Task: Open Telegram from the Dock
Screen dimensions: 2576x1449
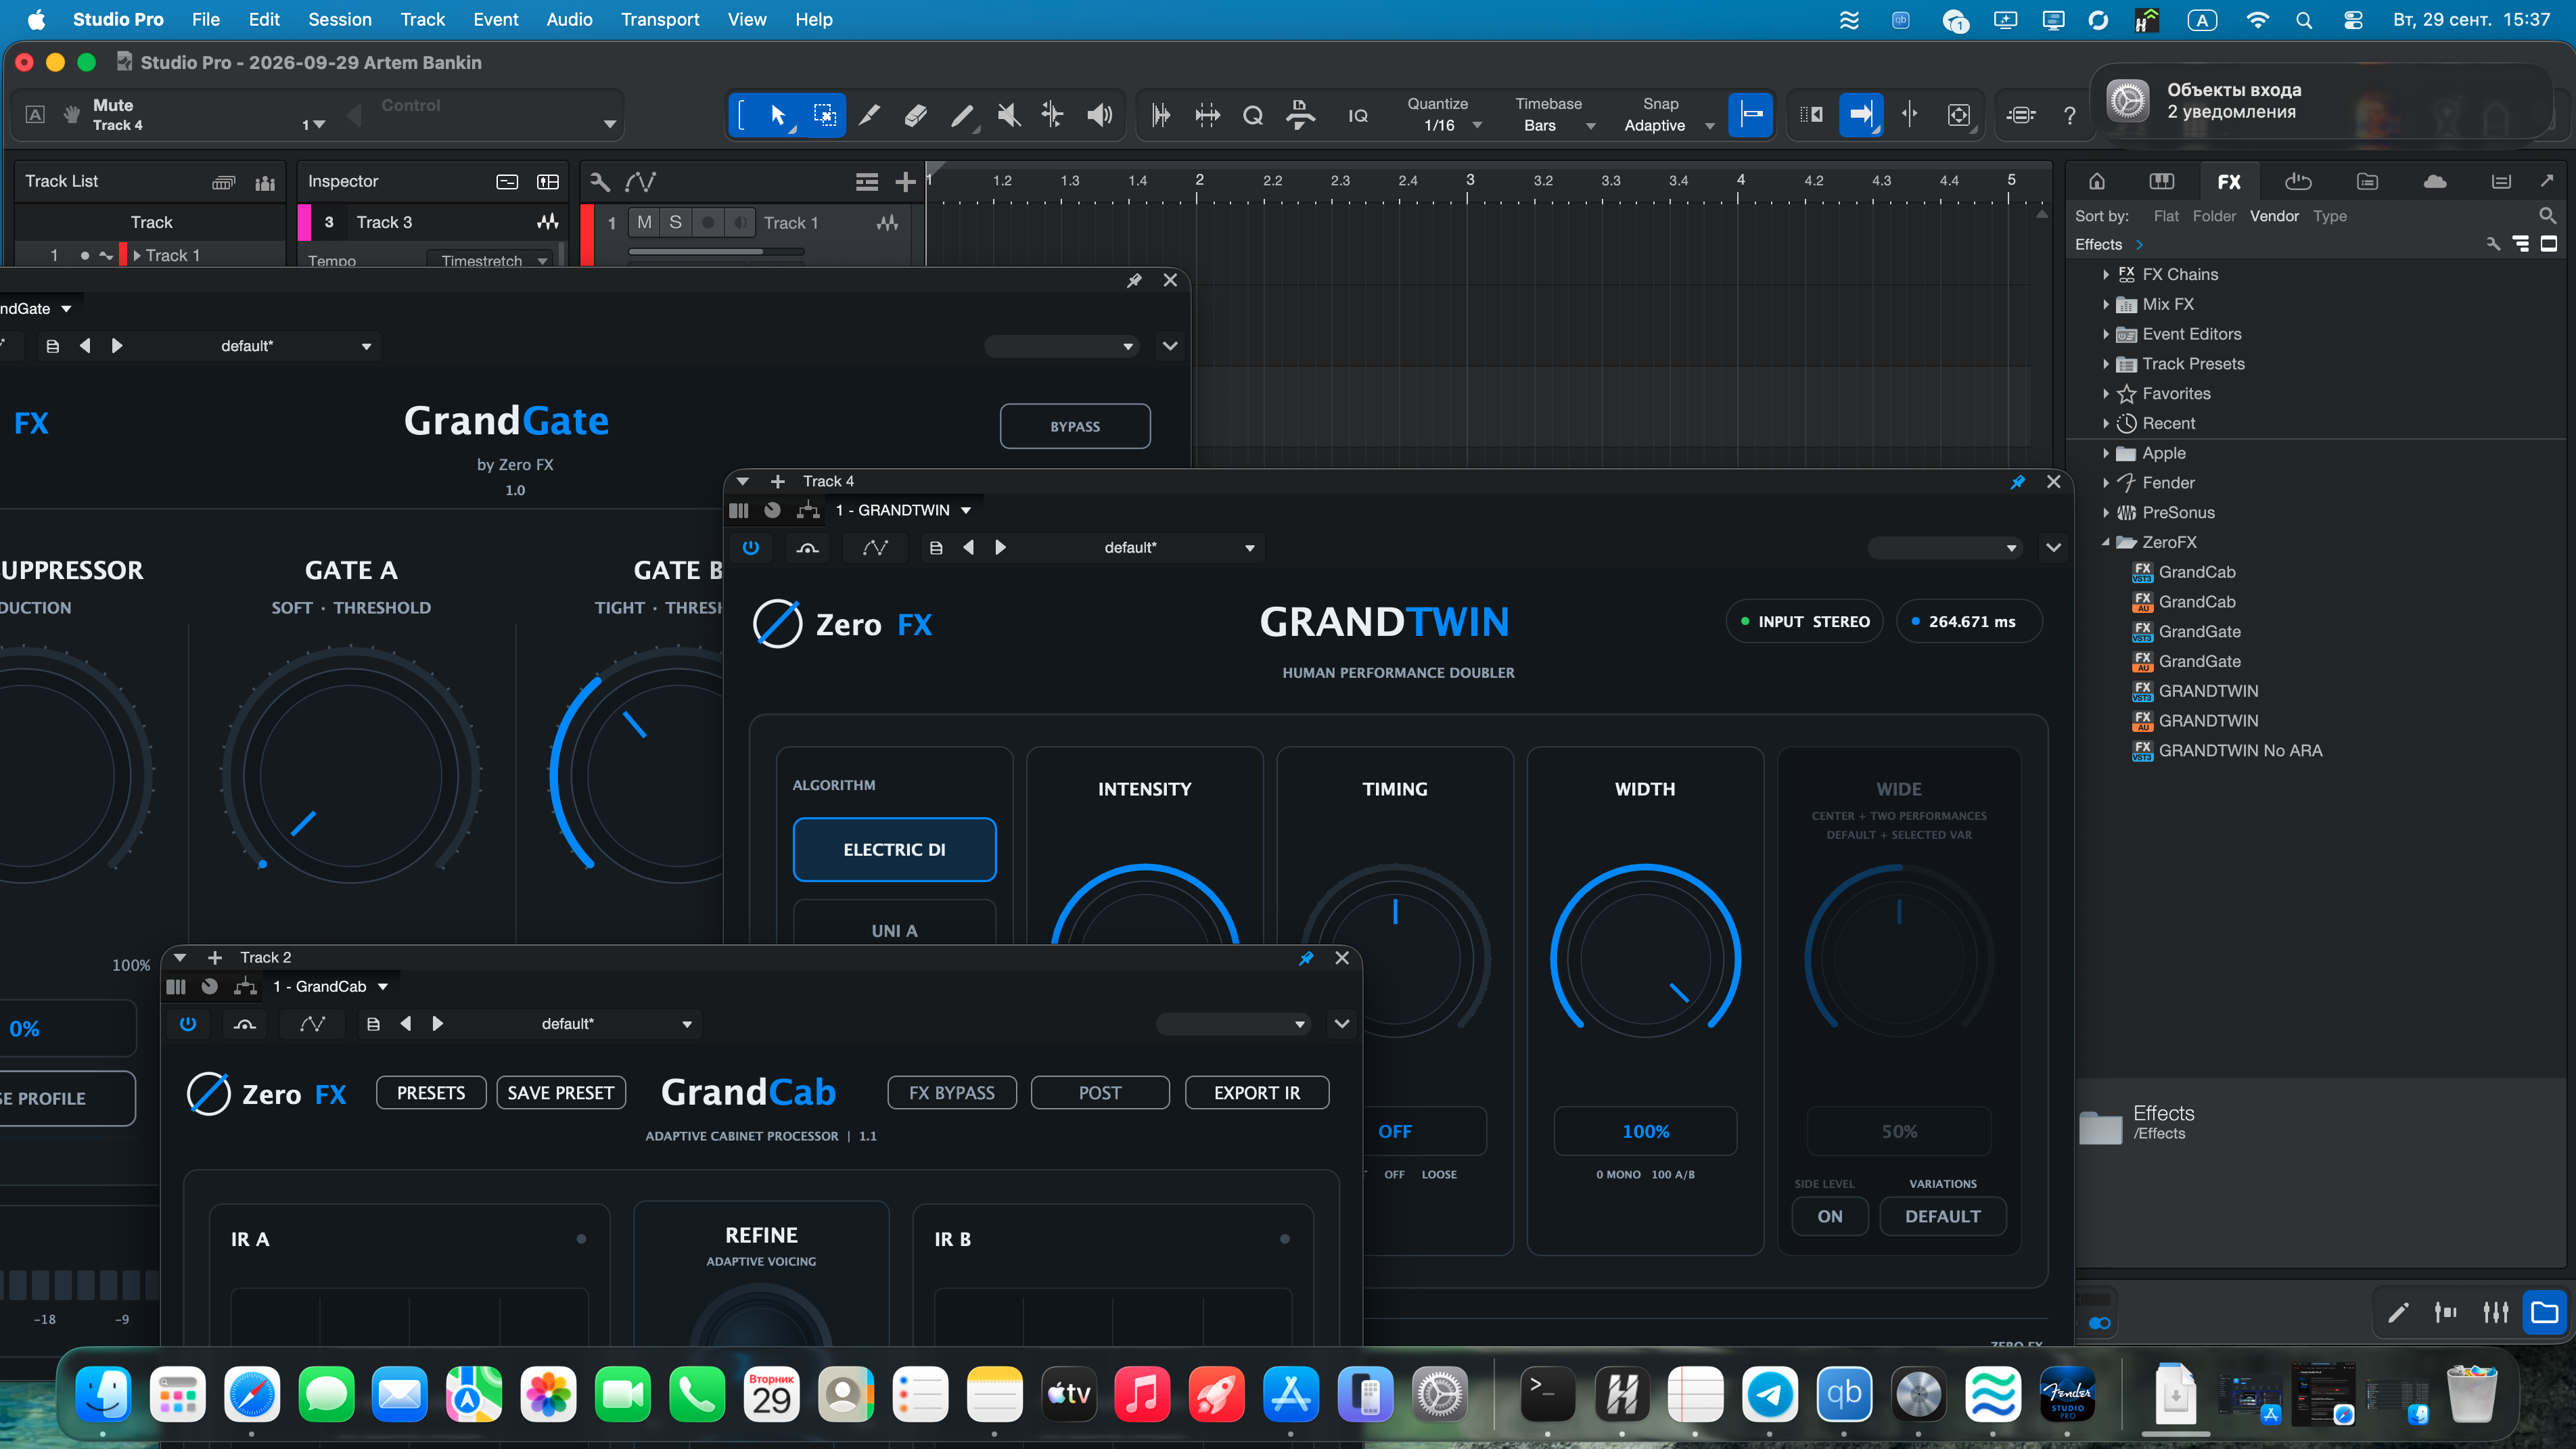Action: [x=1770, y=1394]
